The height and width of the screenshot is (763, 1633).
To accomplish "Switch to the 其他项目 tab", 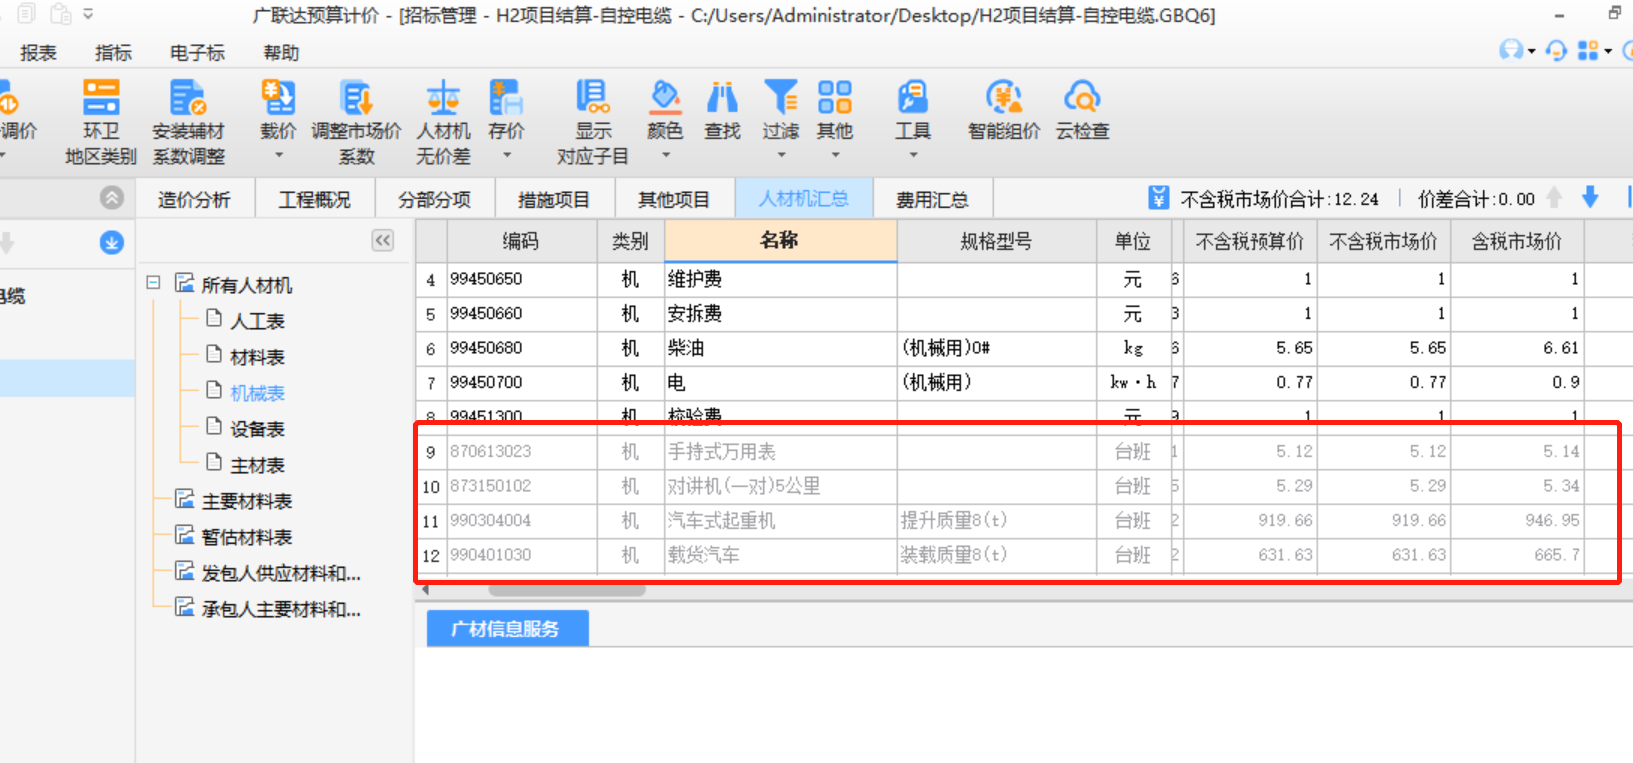I will 674,199.
